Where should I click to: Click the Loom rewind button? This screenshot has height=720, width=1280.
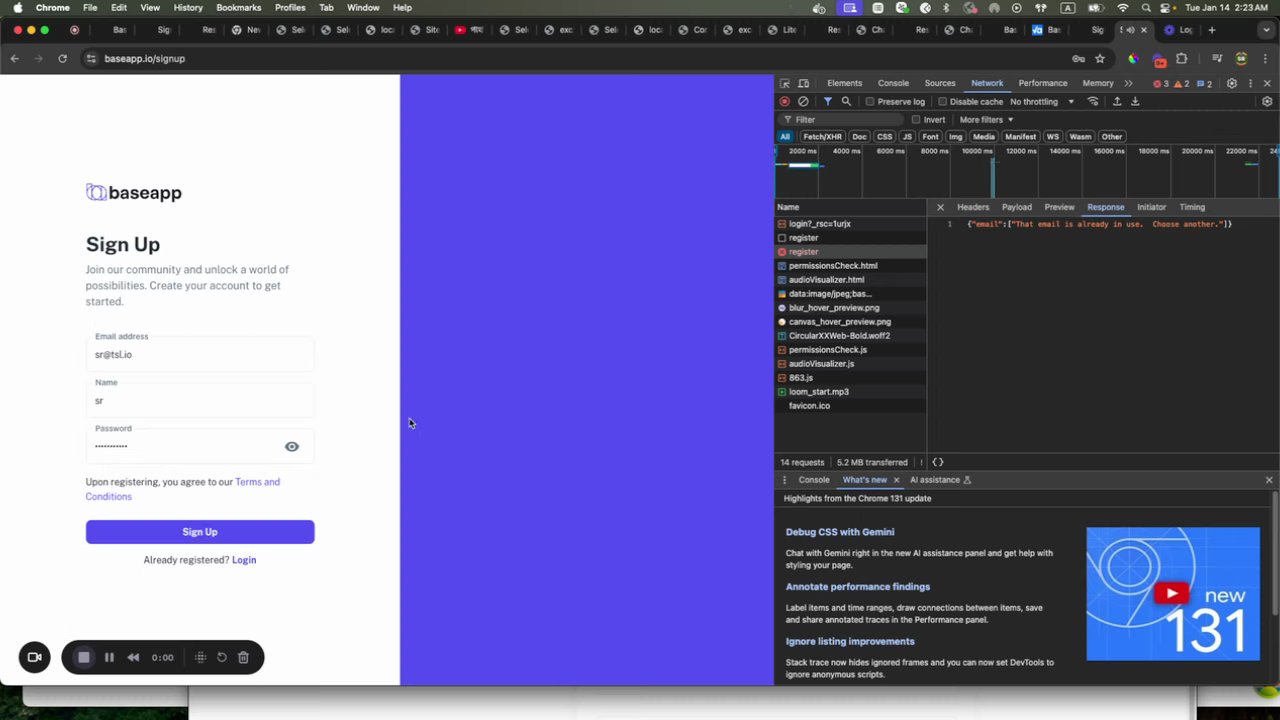tap(133, 657)
